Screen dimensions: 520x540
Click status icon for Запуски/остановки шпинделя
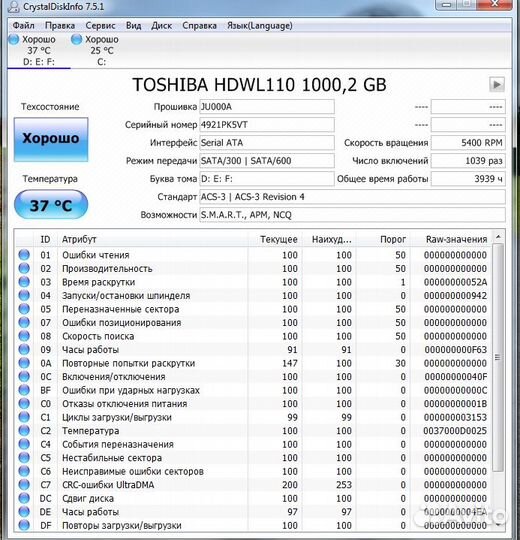[x=24, y=295]
